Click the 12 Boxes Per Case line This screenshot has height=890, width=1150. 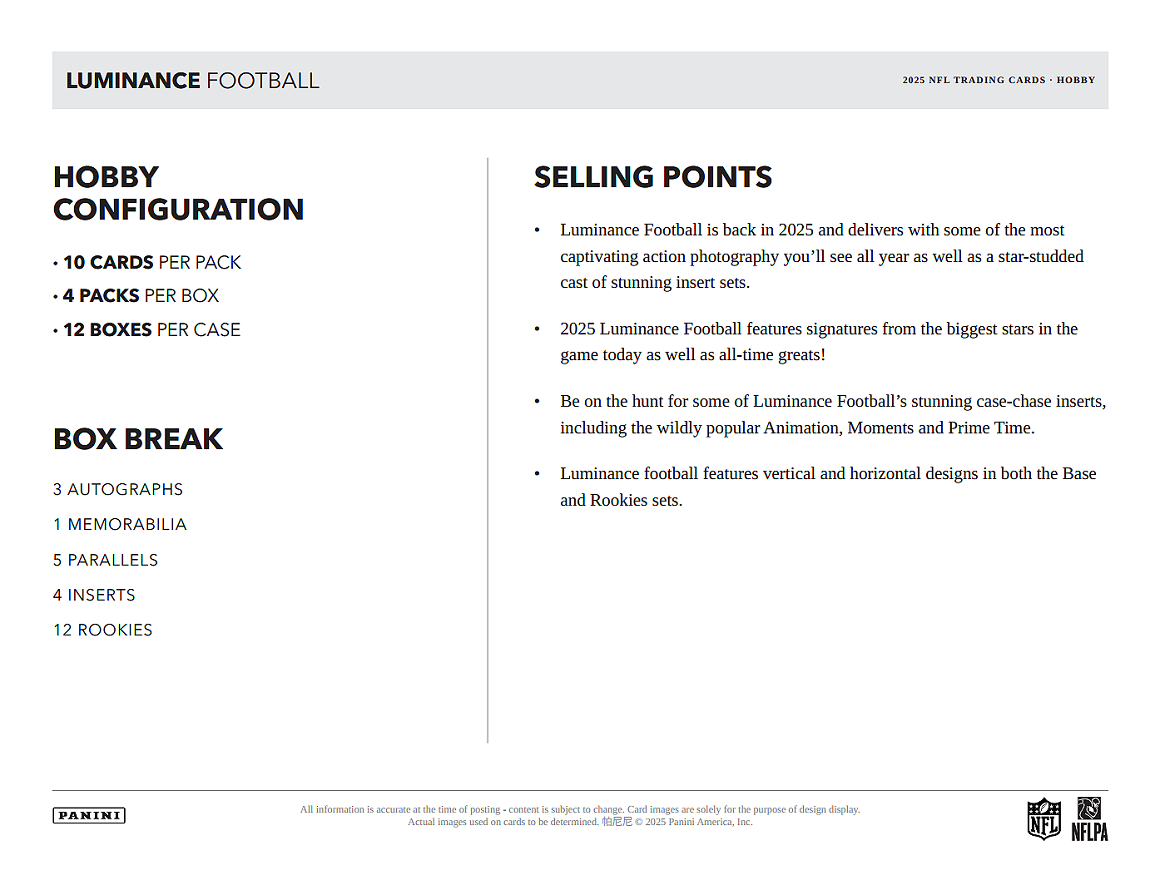tap(147, 329)
